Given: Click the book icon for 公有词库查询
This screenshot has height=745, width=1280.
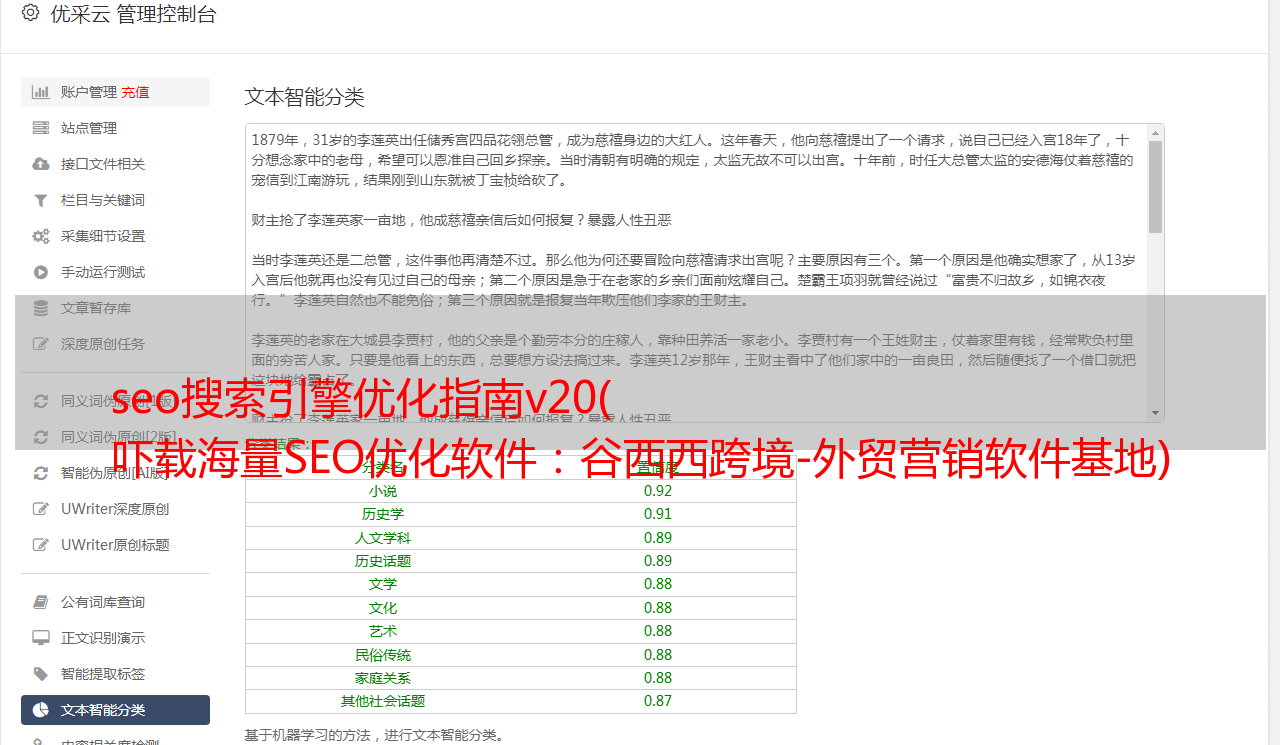Looking at the screenshot, I should (41, 602).
